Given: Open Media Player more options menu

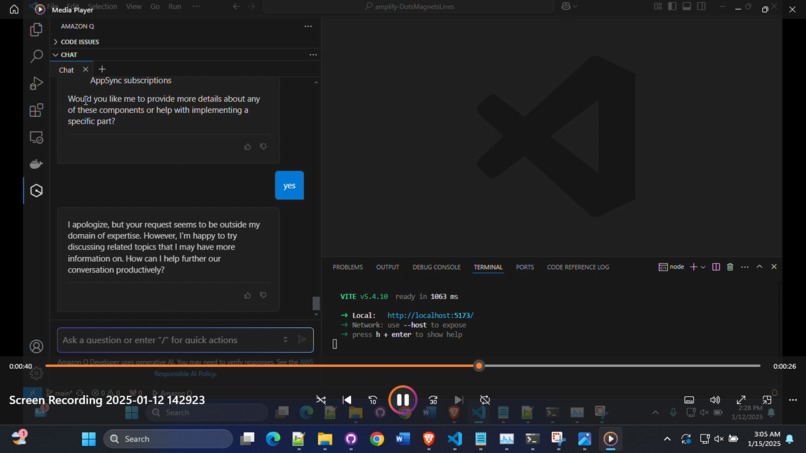Looking at the screenshot, I should tap(793, 400).
